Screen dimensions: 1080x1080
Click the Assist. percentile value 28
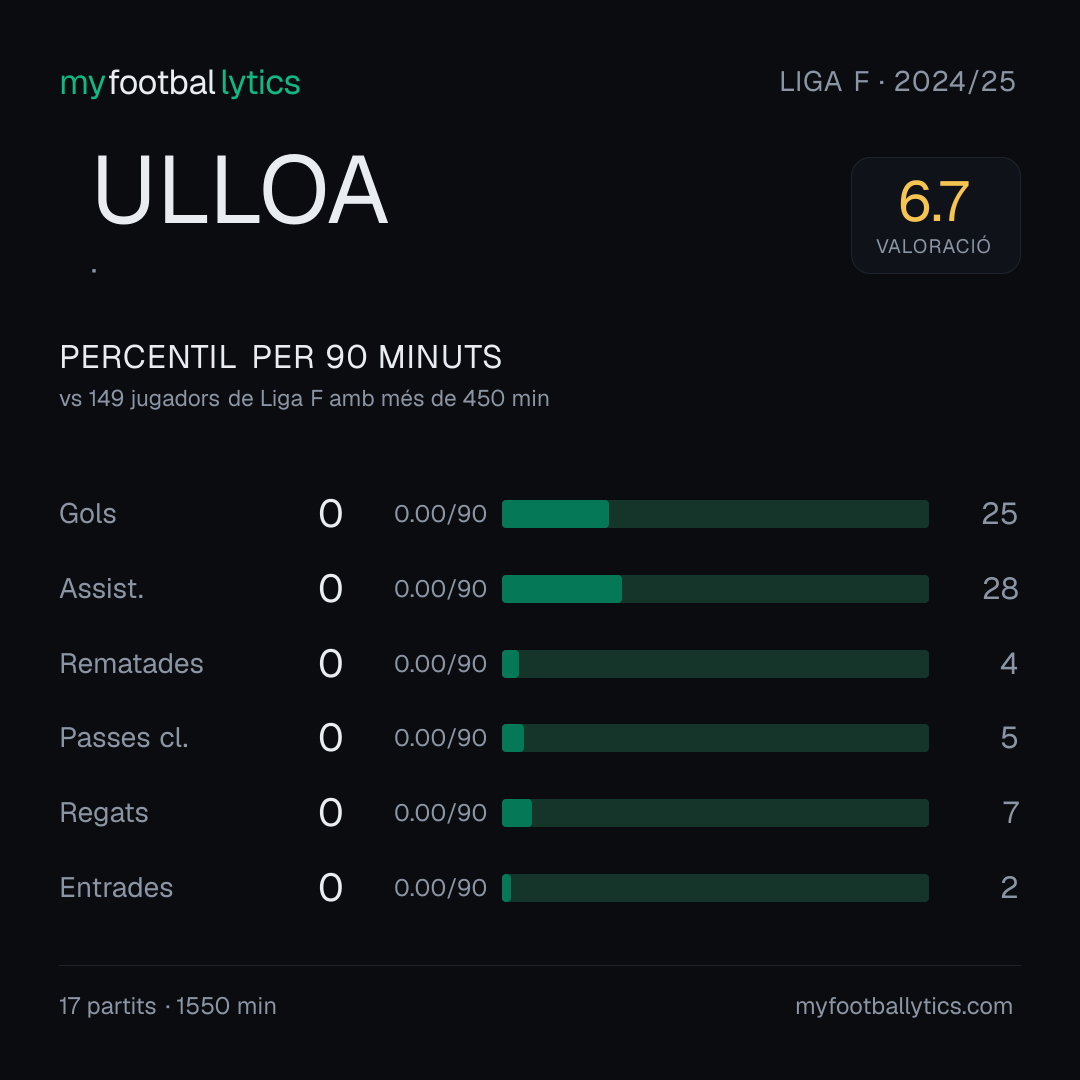coord(1000,589)
